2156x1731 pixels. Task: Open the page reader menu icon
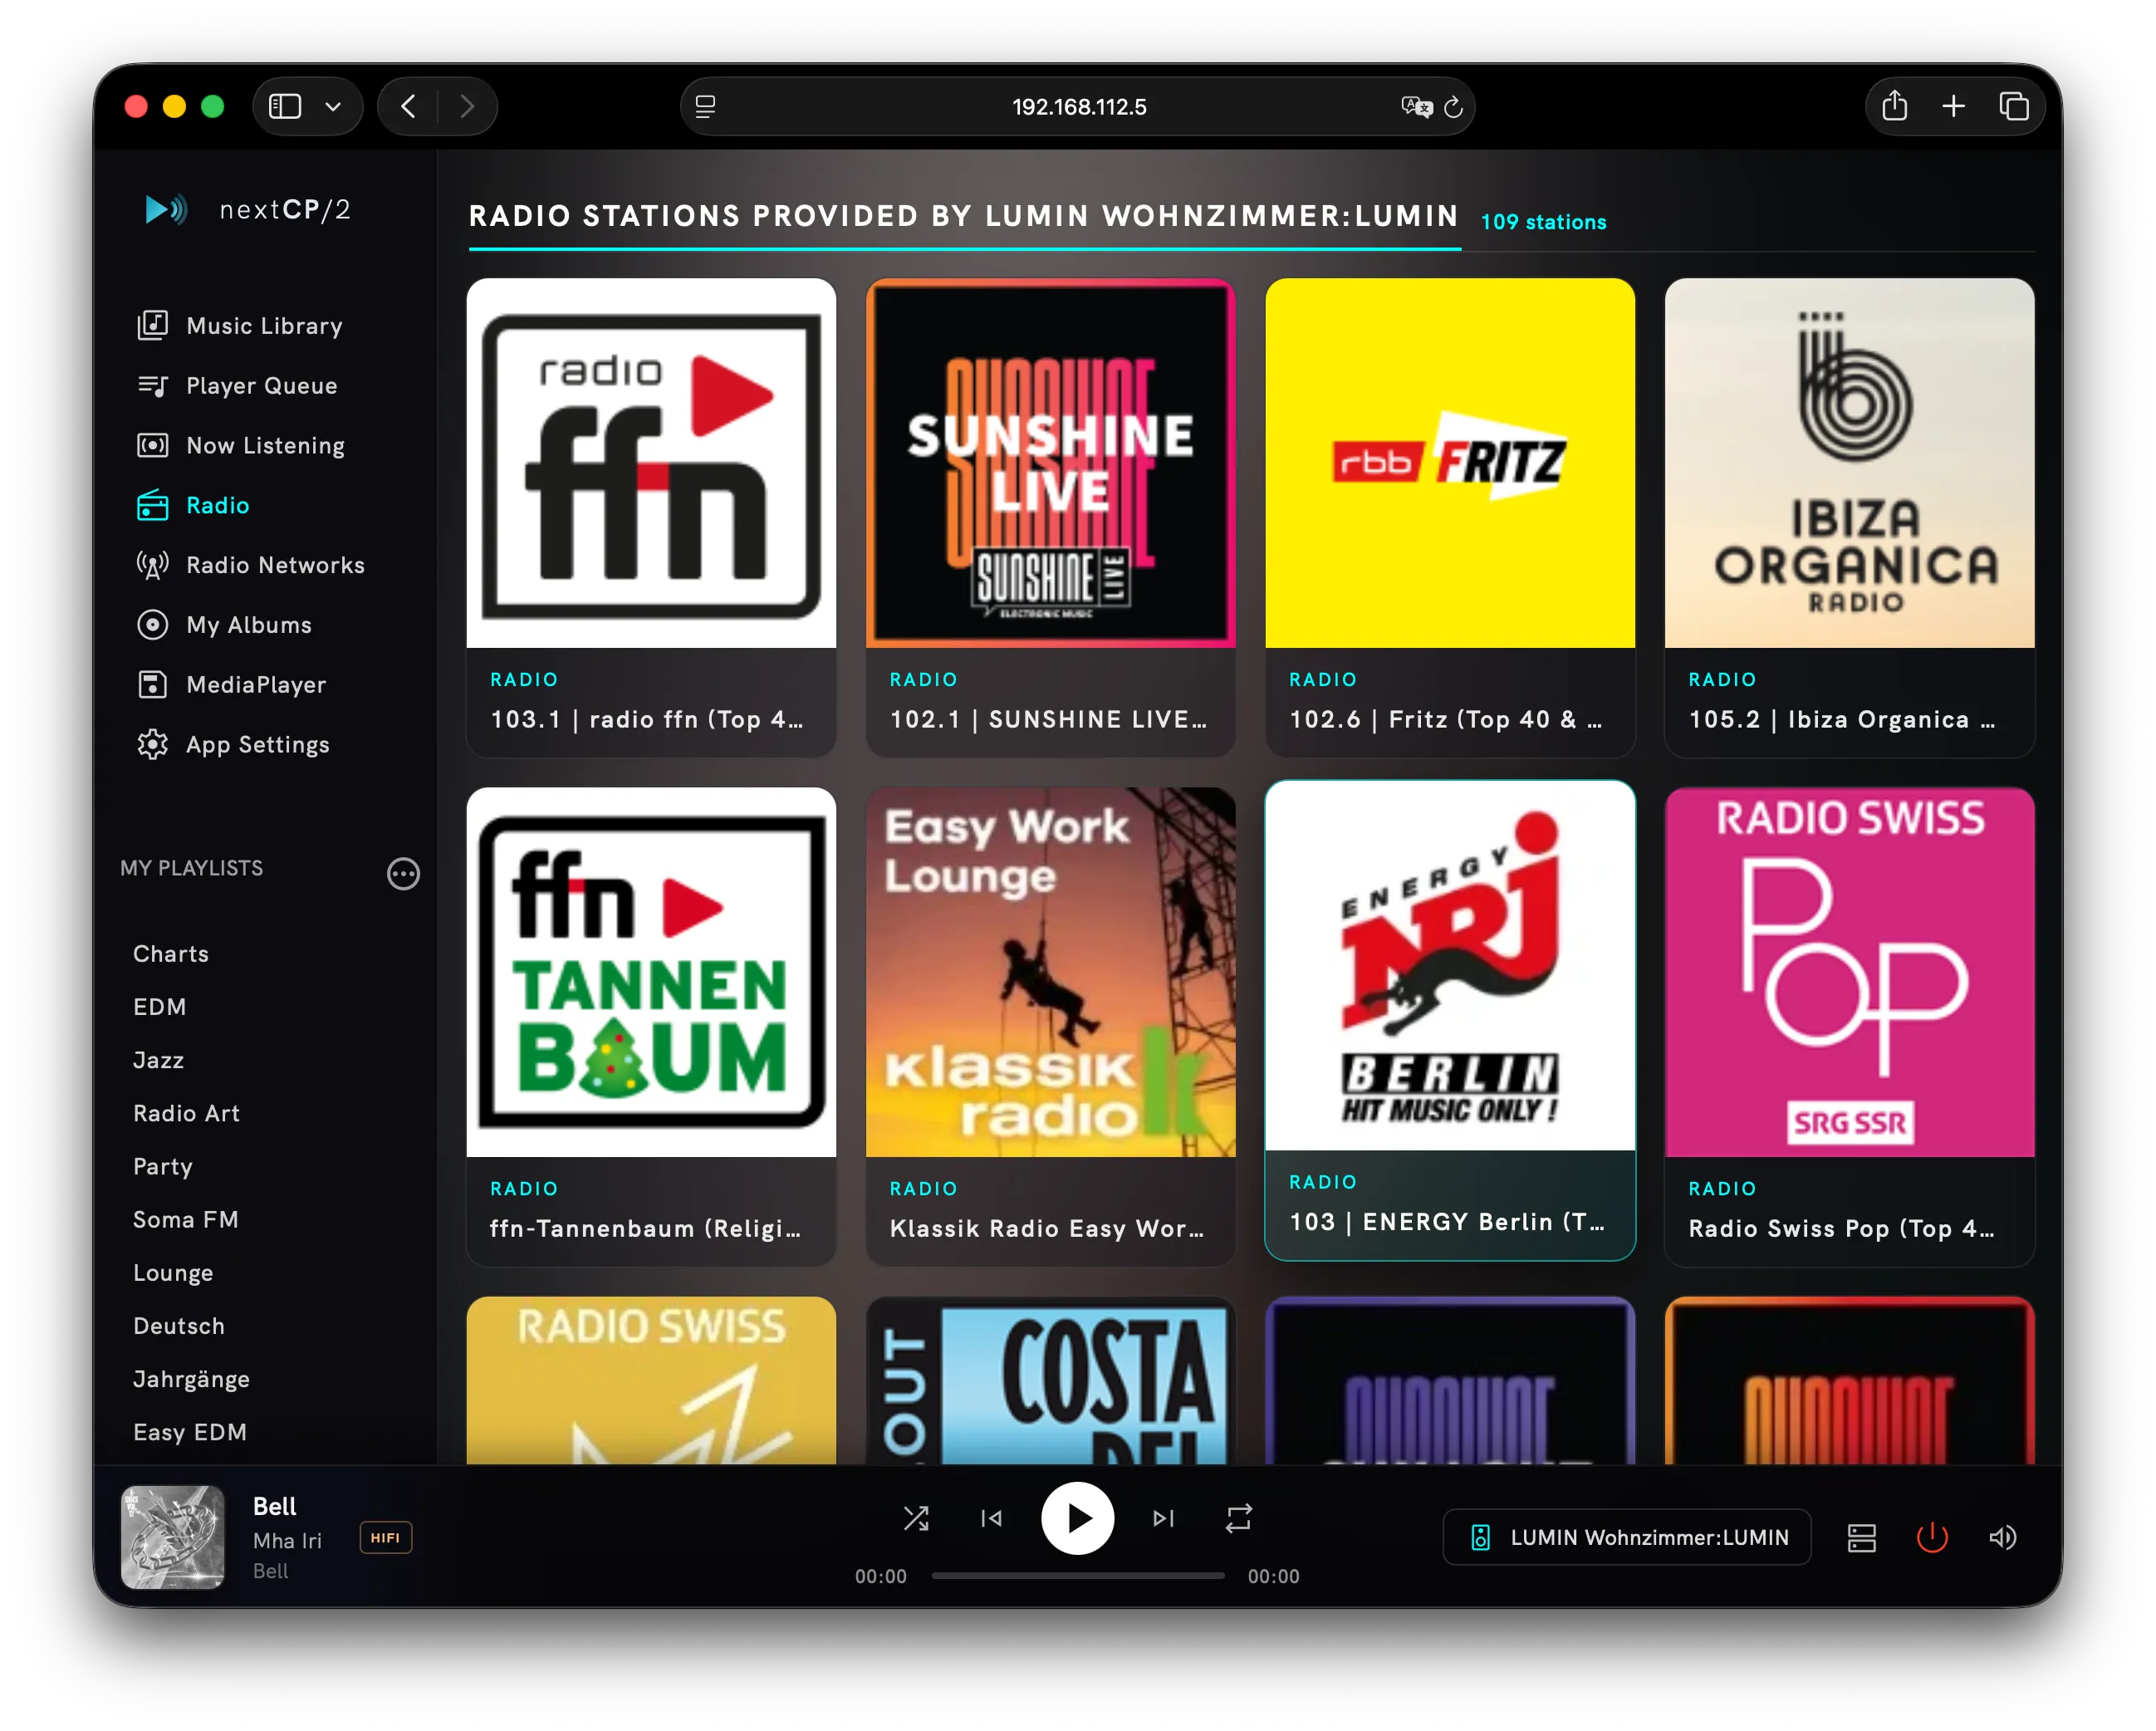click(x=705, y=106)
